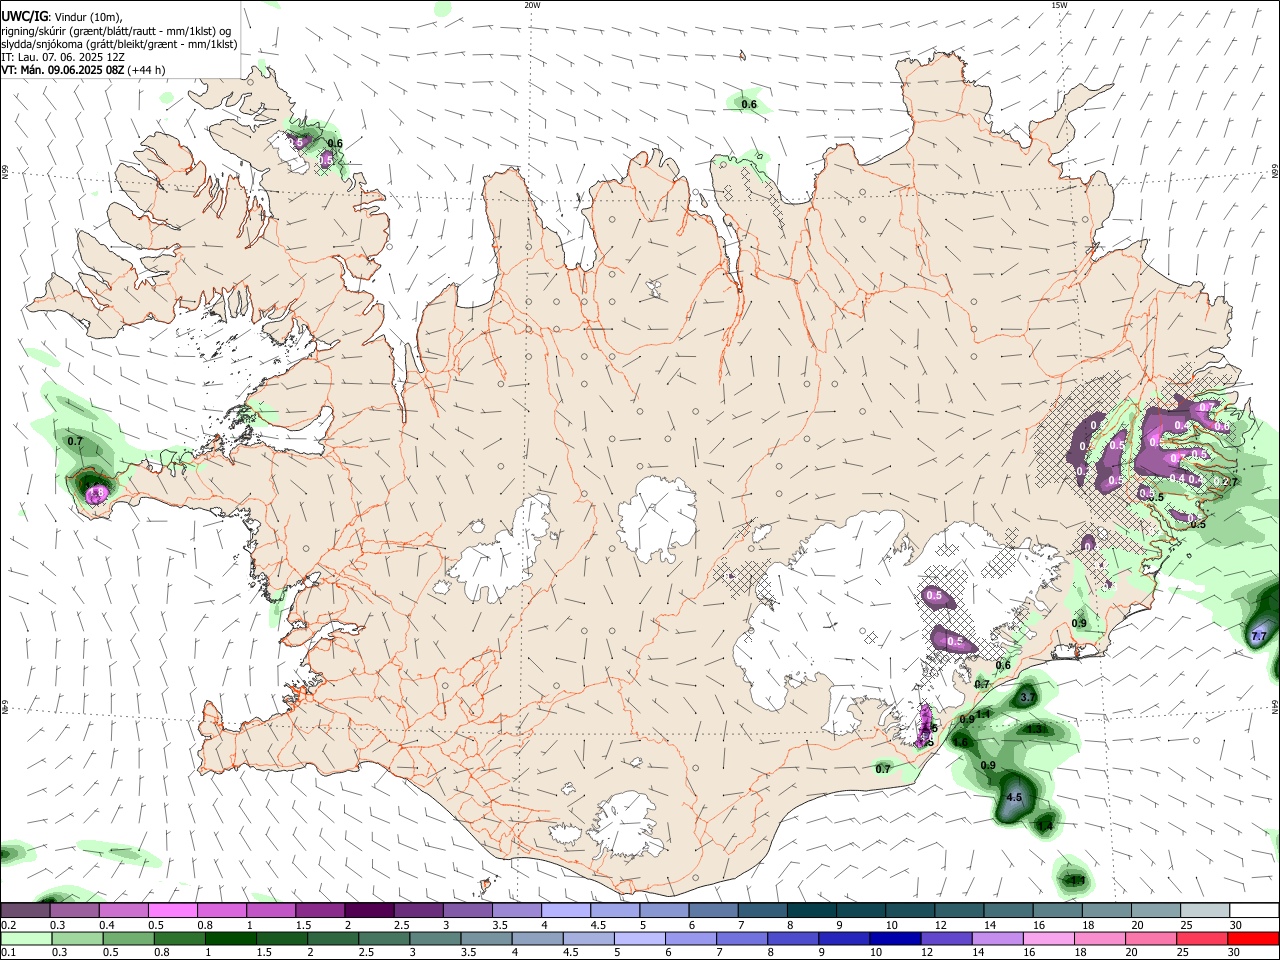Image resolution: width=1280 pixels, height=960 pixels.
Task: Click the 3.7 rainfall value off southeast coast
Action: tap(1027, 697)
